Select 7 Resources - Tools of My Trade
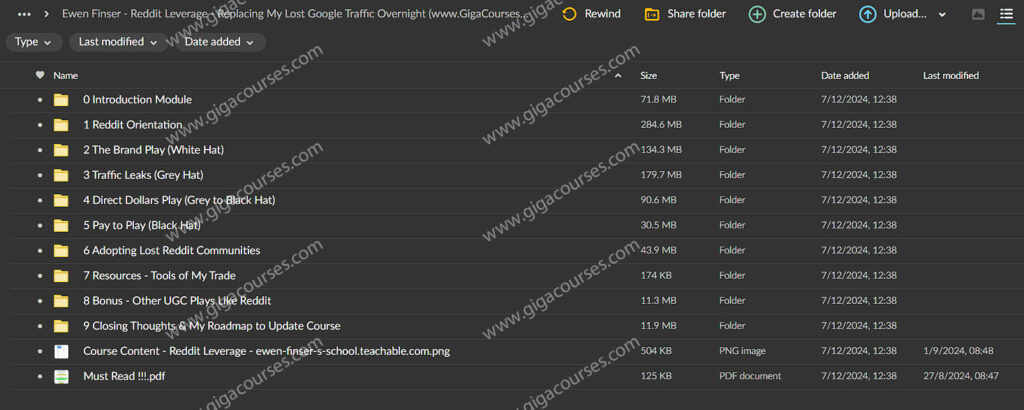The image size is (1024, 410). click(x=159, y=276)
